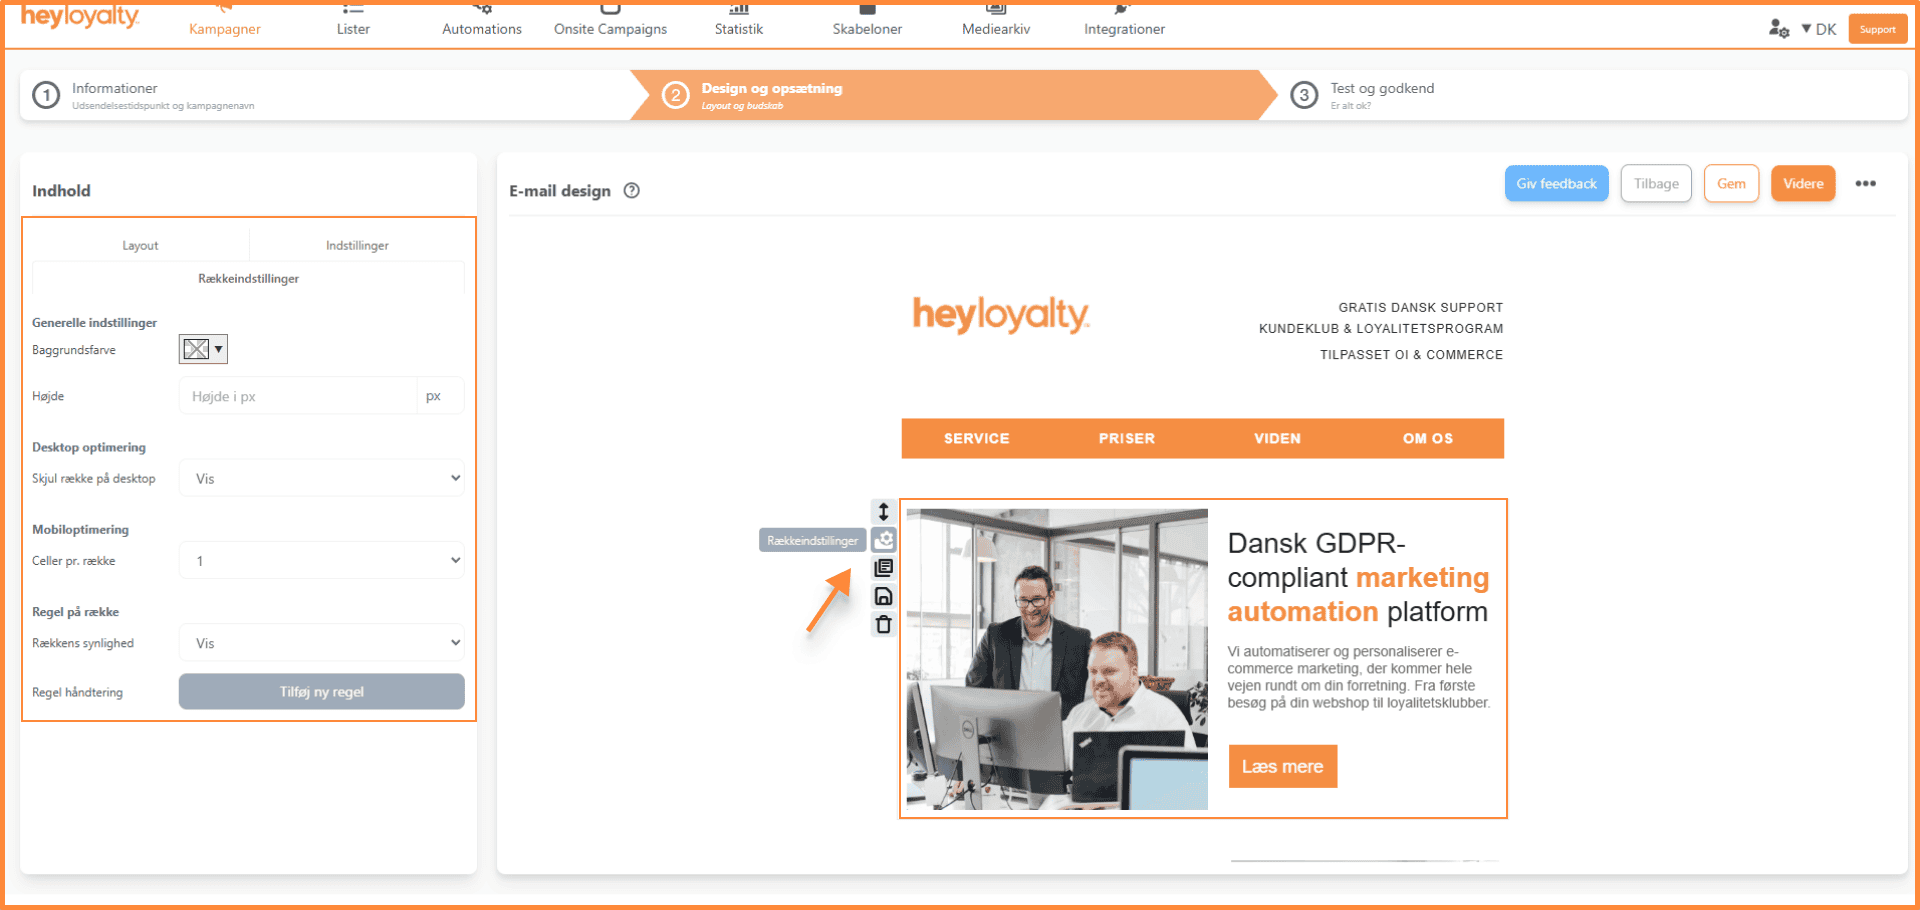This screenshot has width=1920, height=910.
Task: Click the 'Højde i px' input field
Action: click(298, 396)
